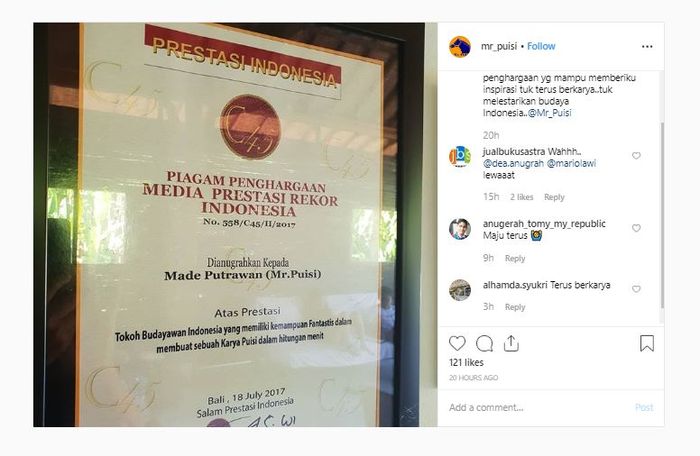This screenshot has height=456, width=700.
Task: Open mr_puisi profile avatar
Action: (460, 46)
